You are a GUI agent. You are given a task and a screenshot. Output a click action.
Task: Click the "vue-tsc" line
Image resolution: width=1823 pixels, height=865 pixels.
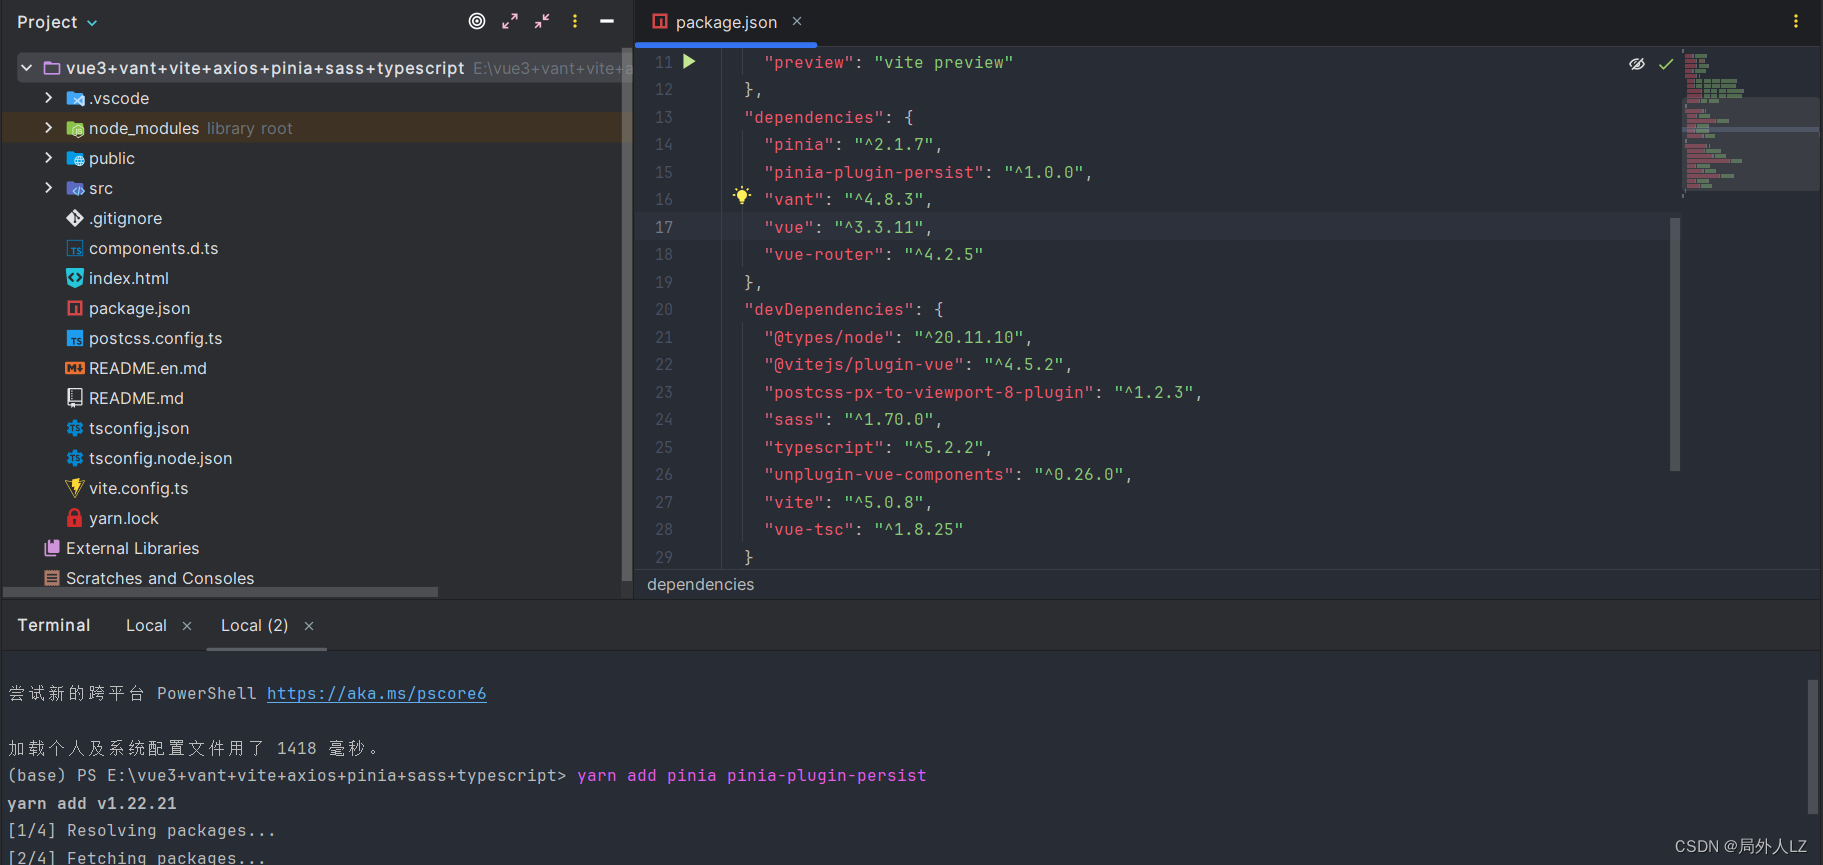(863, 530)
